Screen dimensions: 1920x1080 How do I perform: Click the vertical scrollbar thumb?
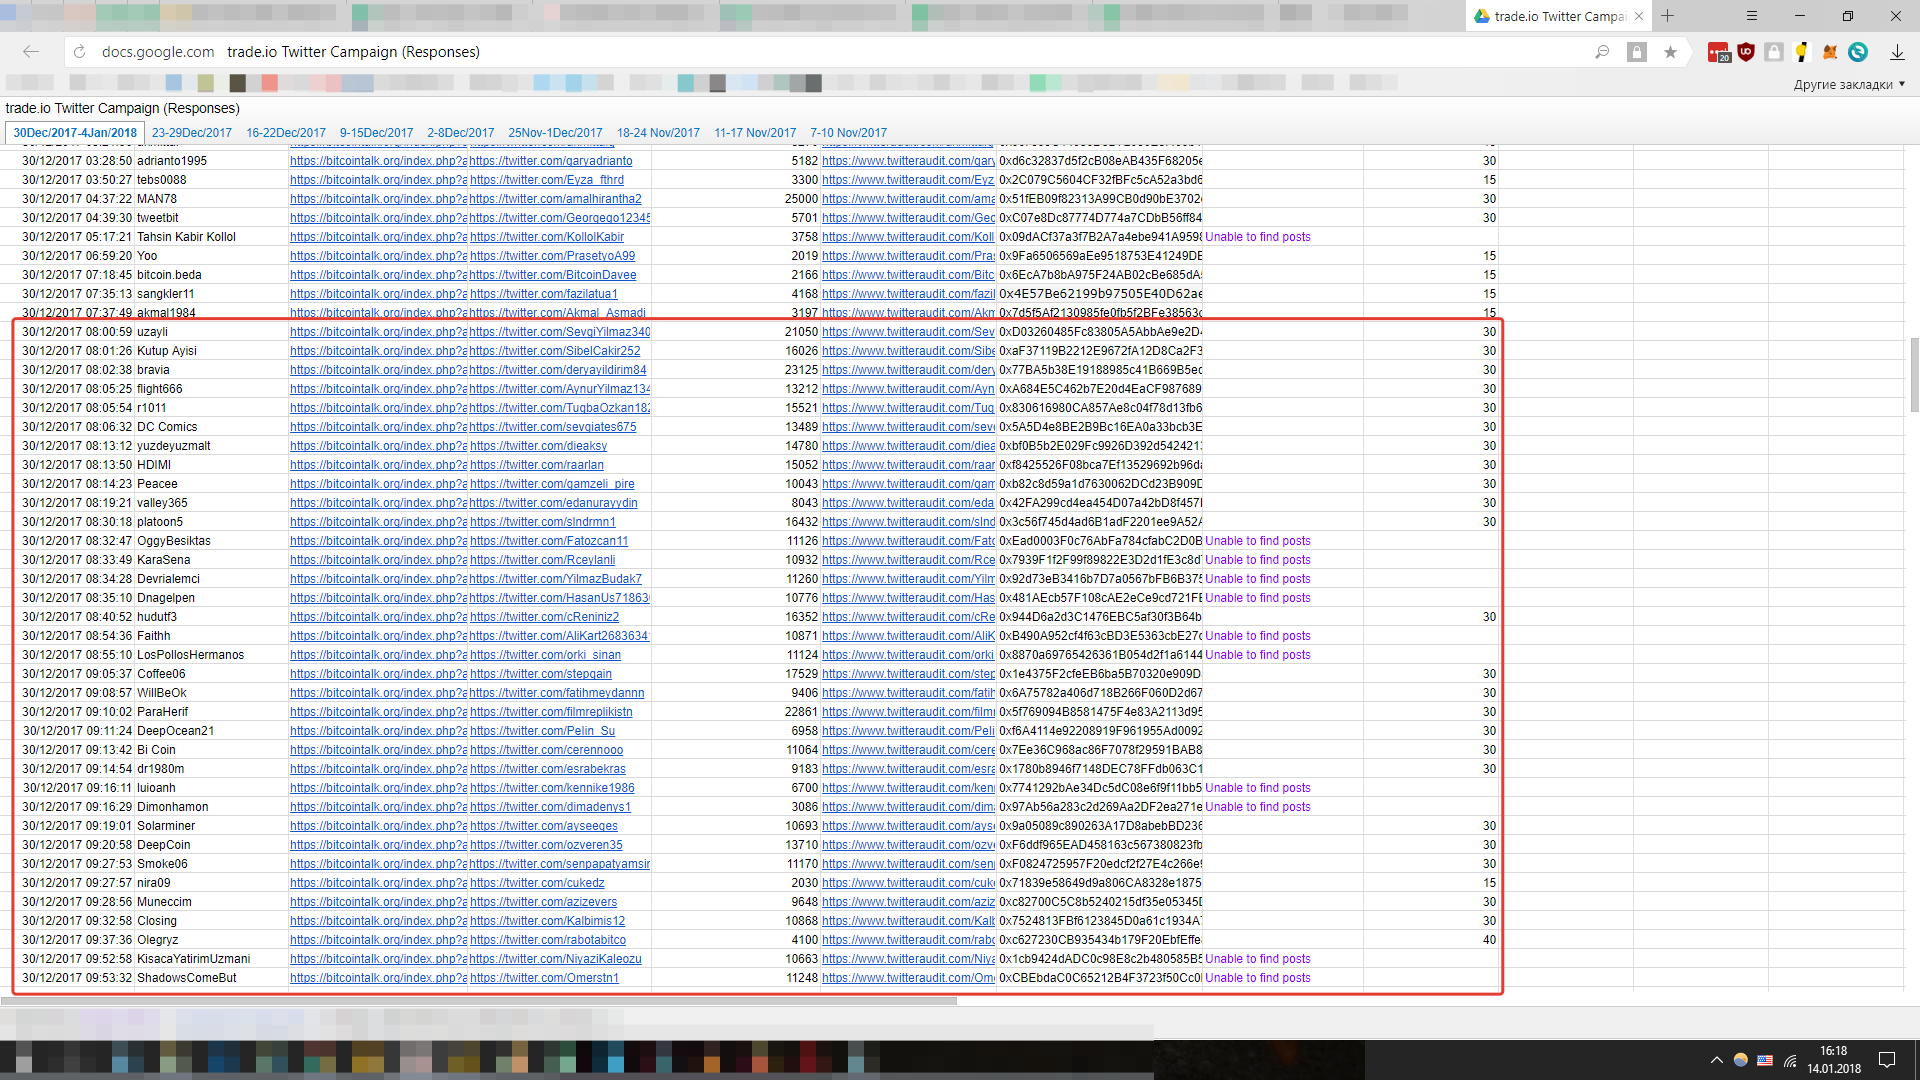coord(1914,375)
